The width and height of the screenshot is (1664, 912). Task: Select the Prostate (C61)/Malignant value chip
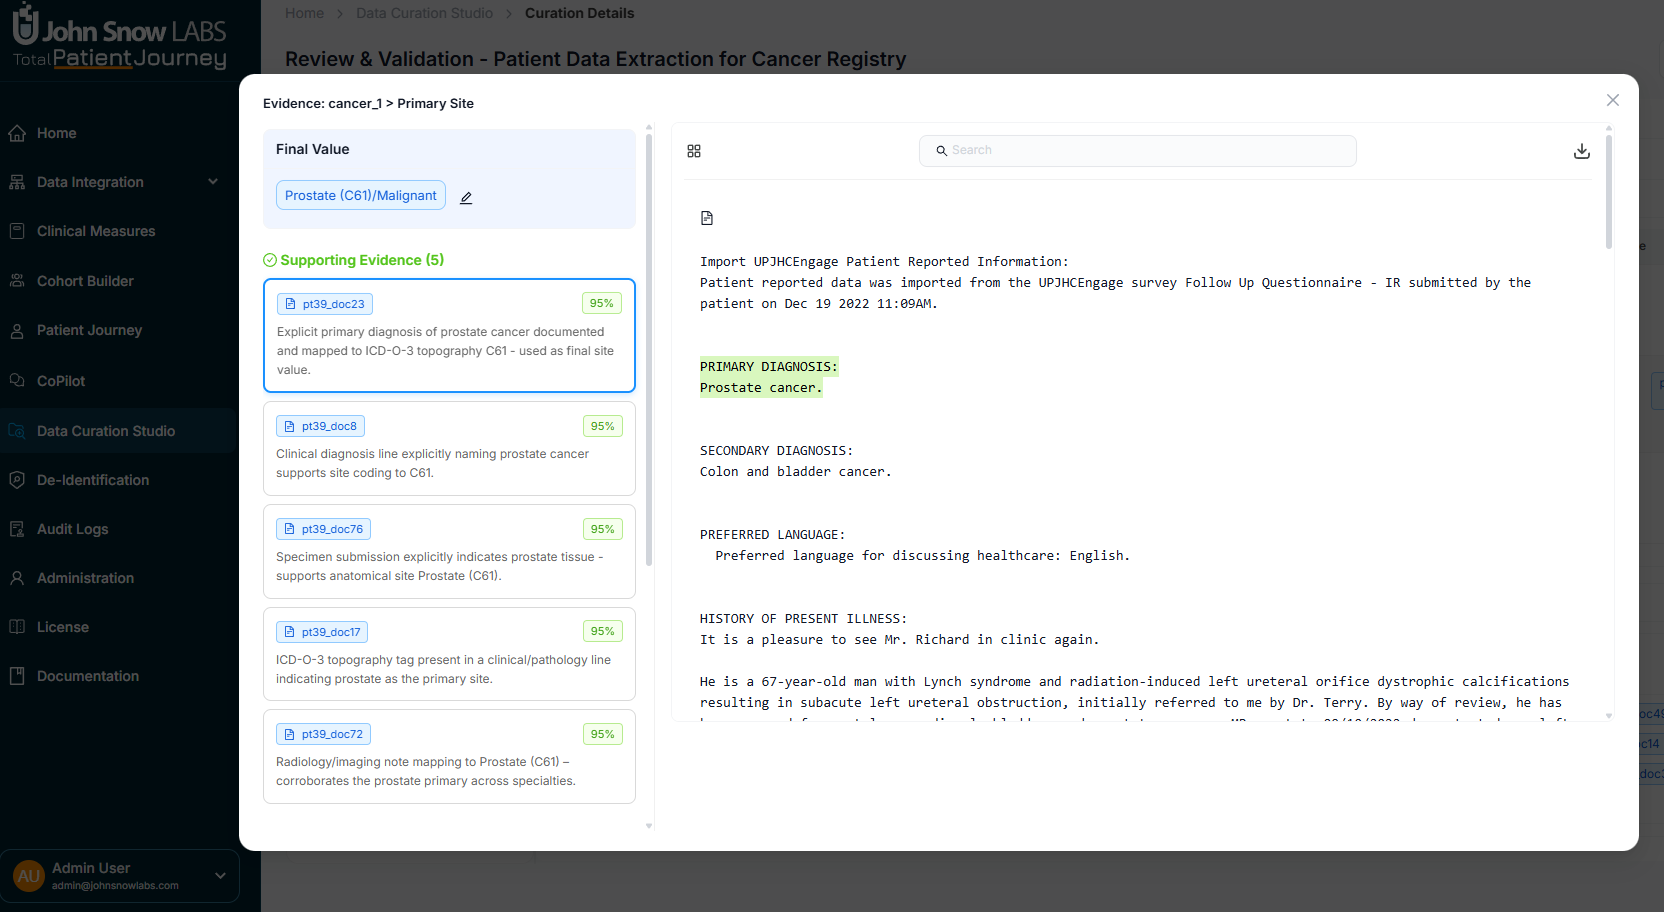tap(360, 194)
